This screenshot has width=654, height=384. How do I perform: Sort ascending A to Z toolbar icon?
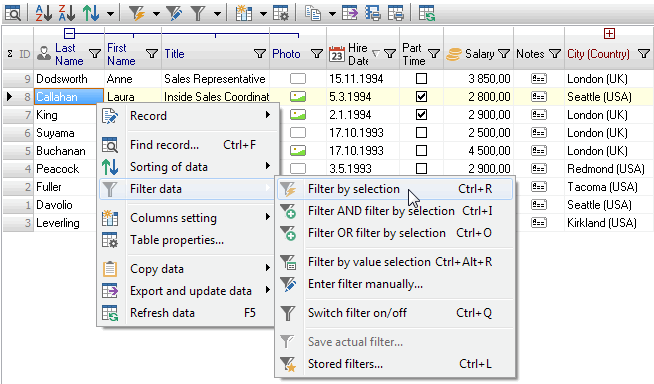point(44,13)
